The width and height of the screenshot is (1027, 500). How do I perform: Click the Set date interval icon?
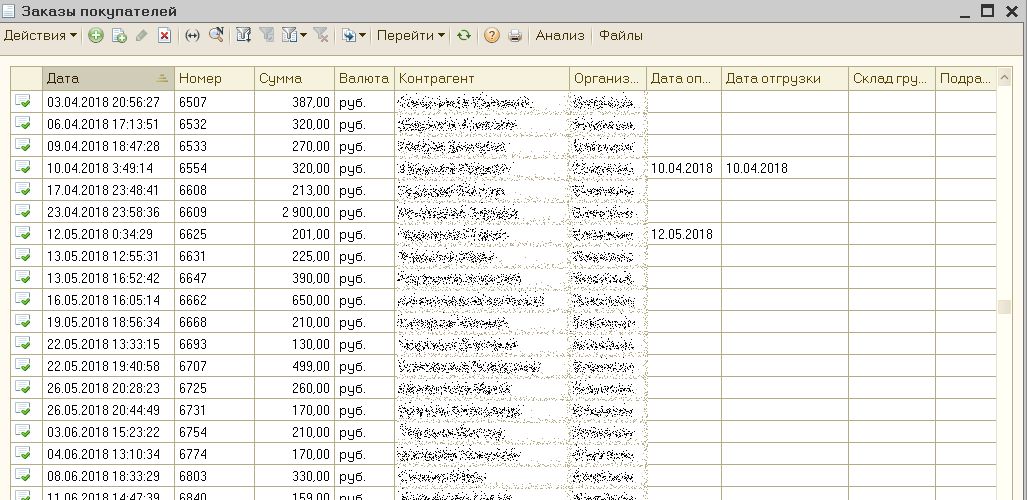point(193,36)
